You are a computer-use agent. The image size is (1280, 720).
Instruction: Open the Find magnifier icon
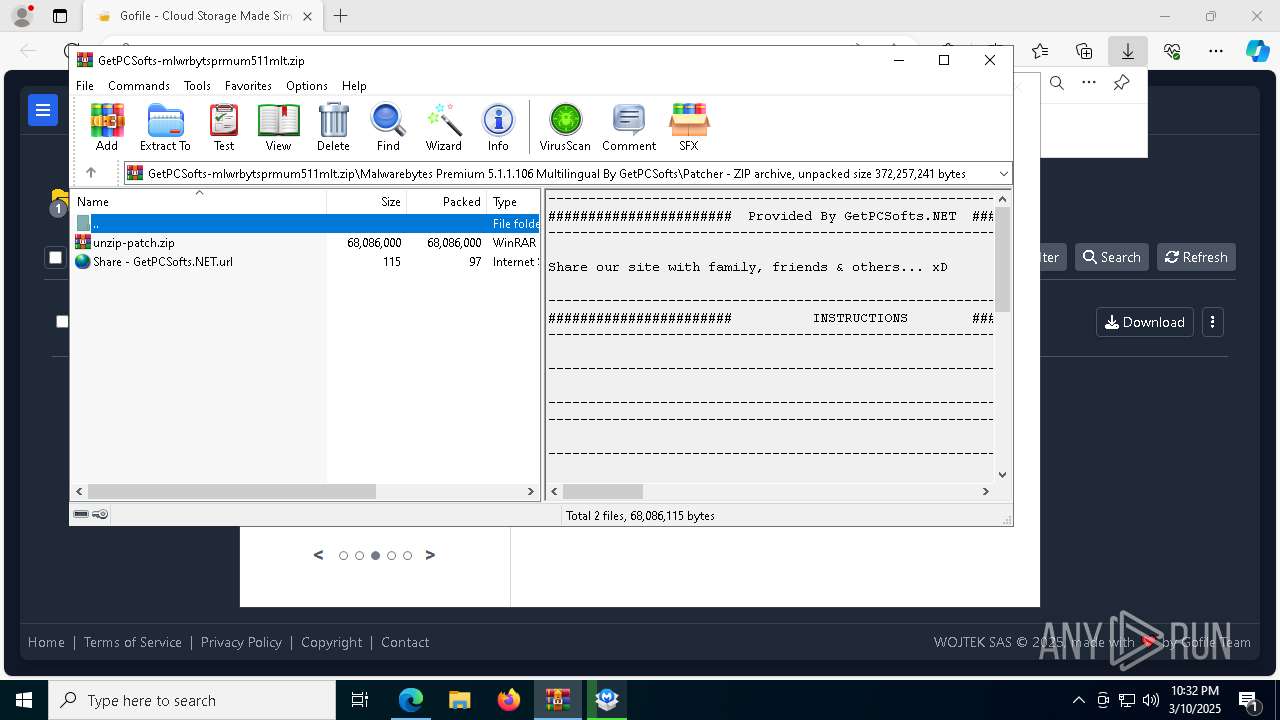388,127
